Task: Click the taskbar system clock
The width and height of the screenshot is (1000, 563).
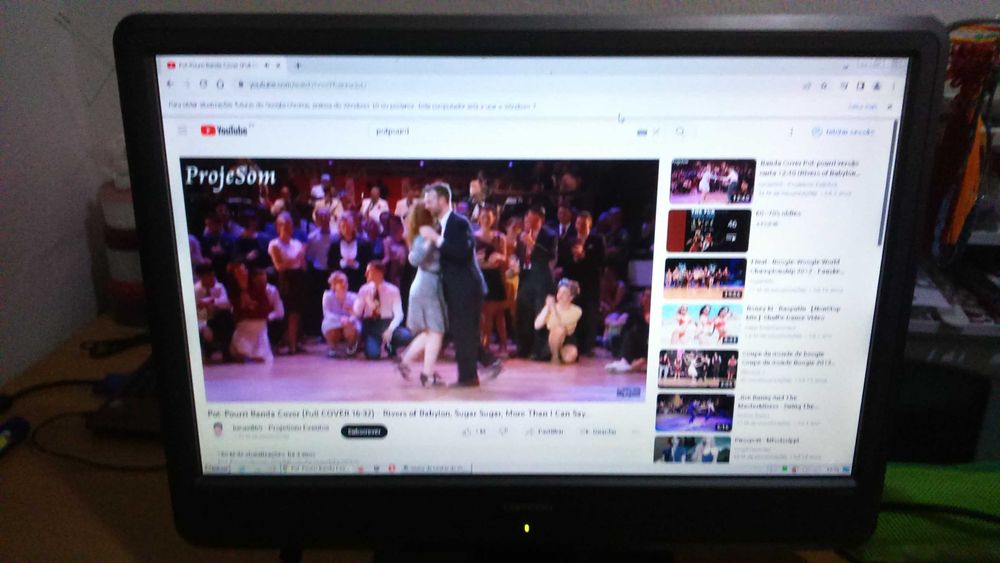Action: click(832, 470)
